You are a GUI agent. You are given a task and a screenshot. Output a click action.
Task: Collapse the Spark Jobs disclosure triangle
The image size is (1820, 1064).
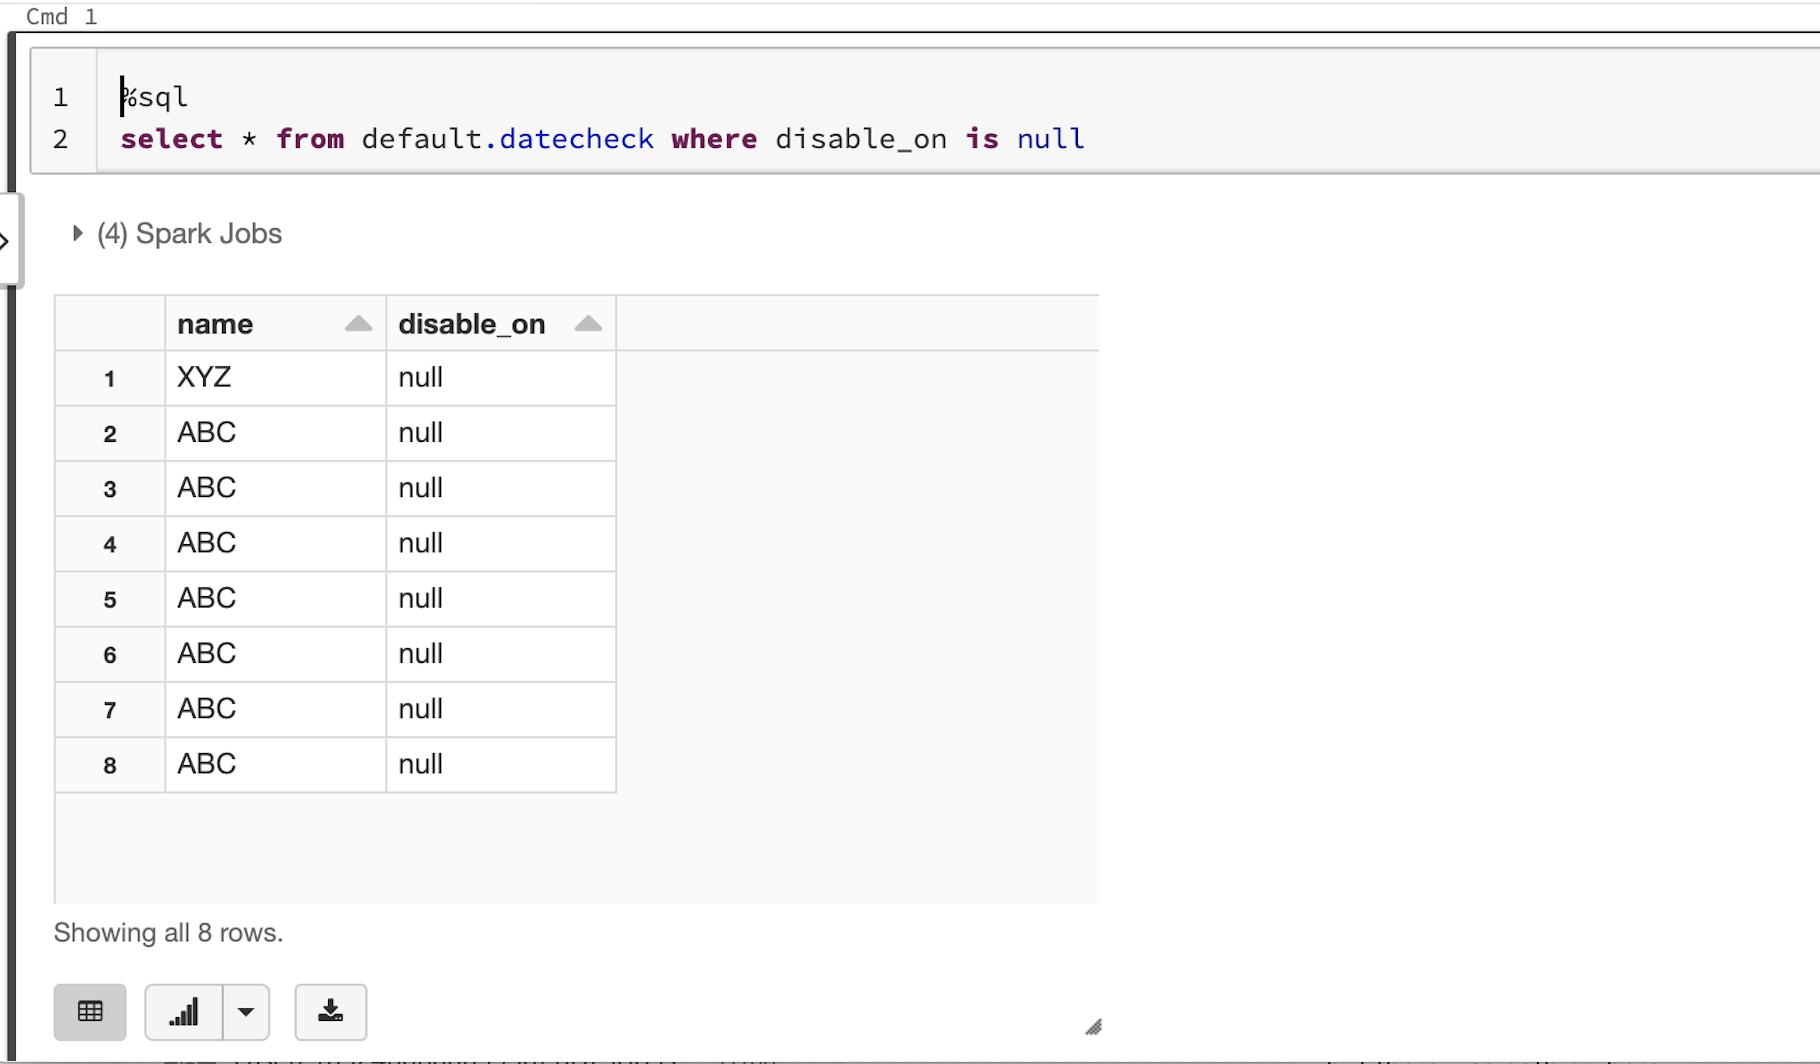point(78,233)
